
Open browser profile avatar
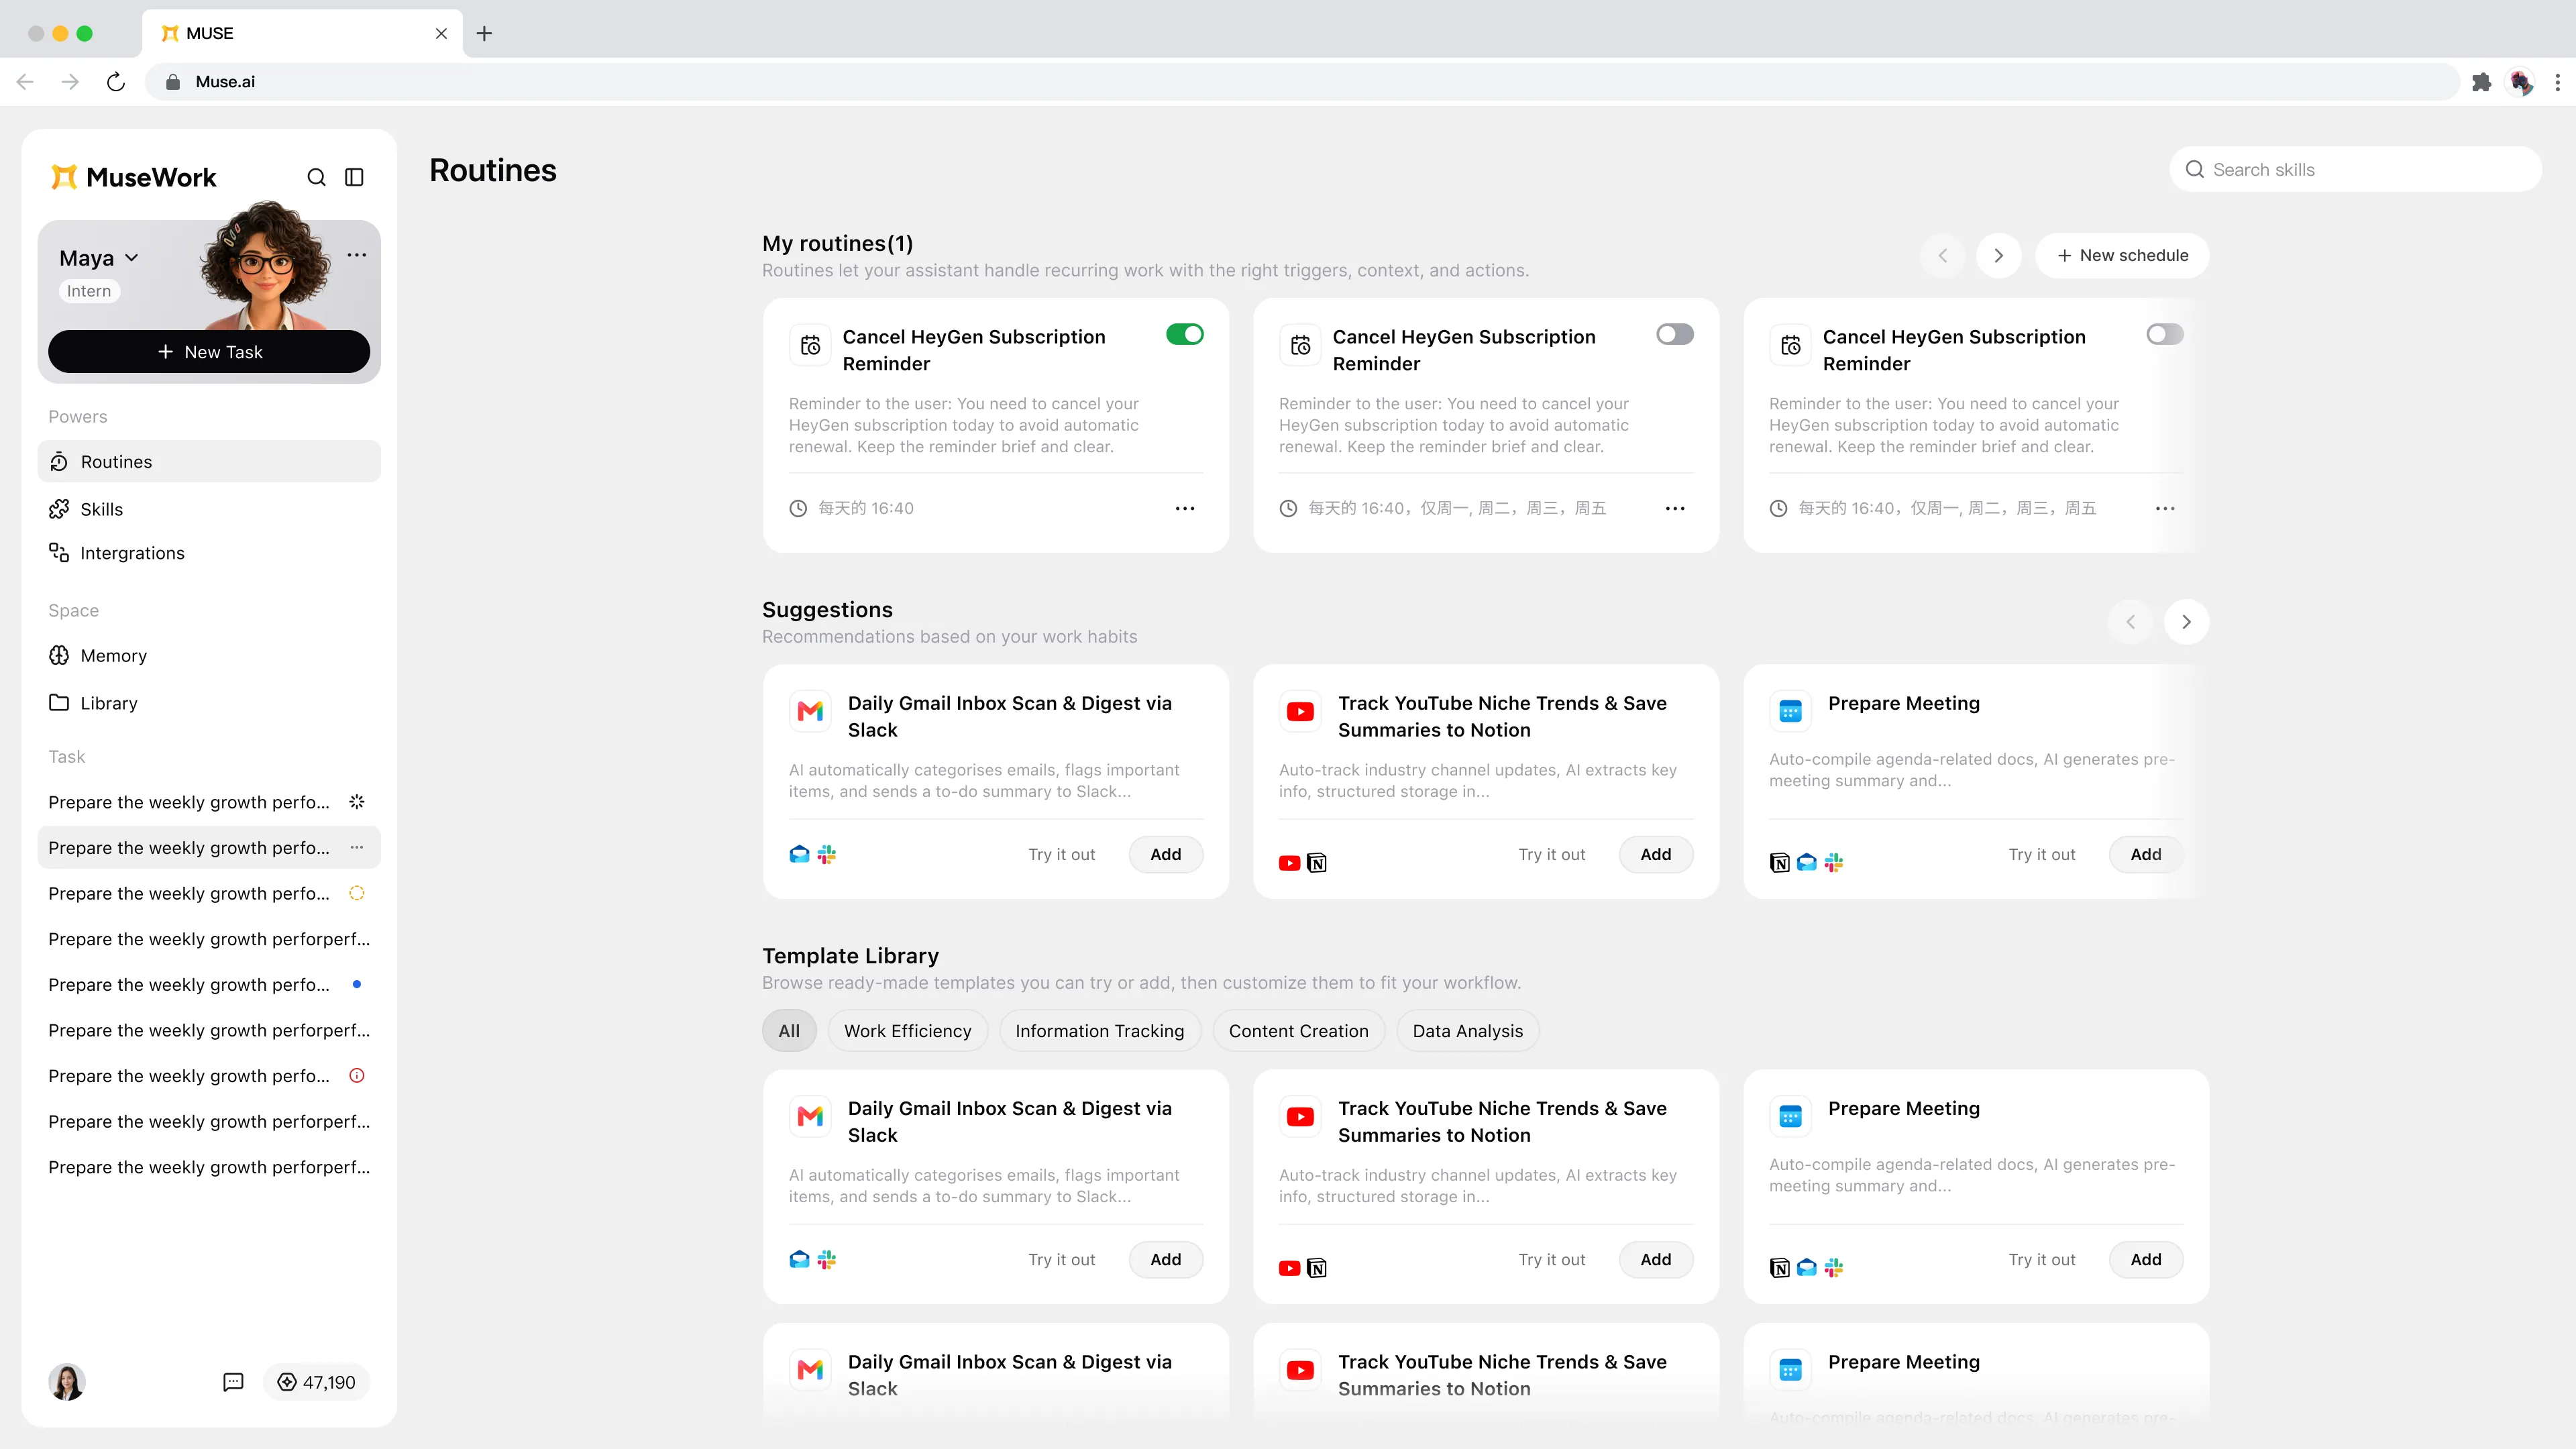click(x=2521, y=82)
